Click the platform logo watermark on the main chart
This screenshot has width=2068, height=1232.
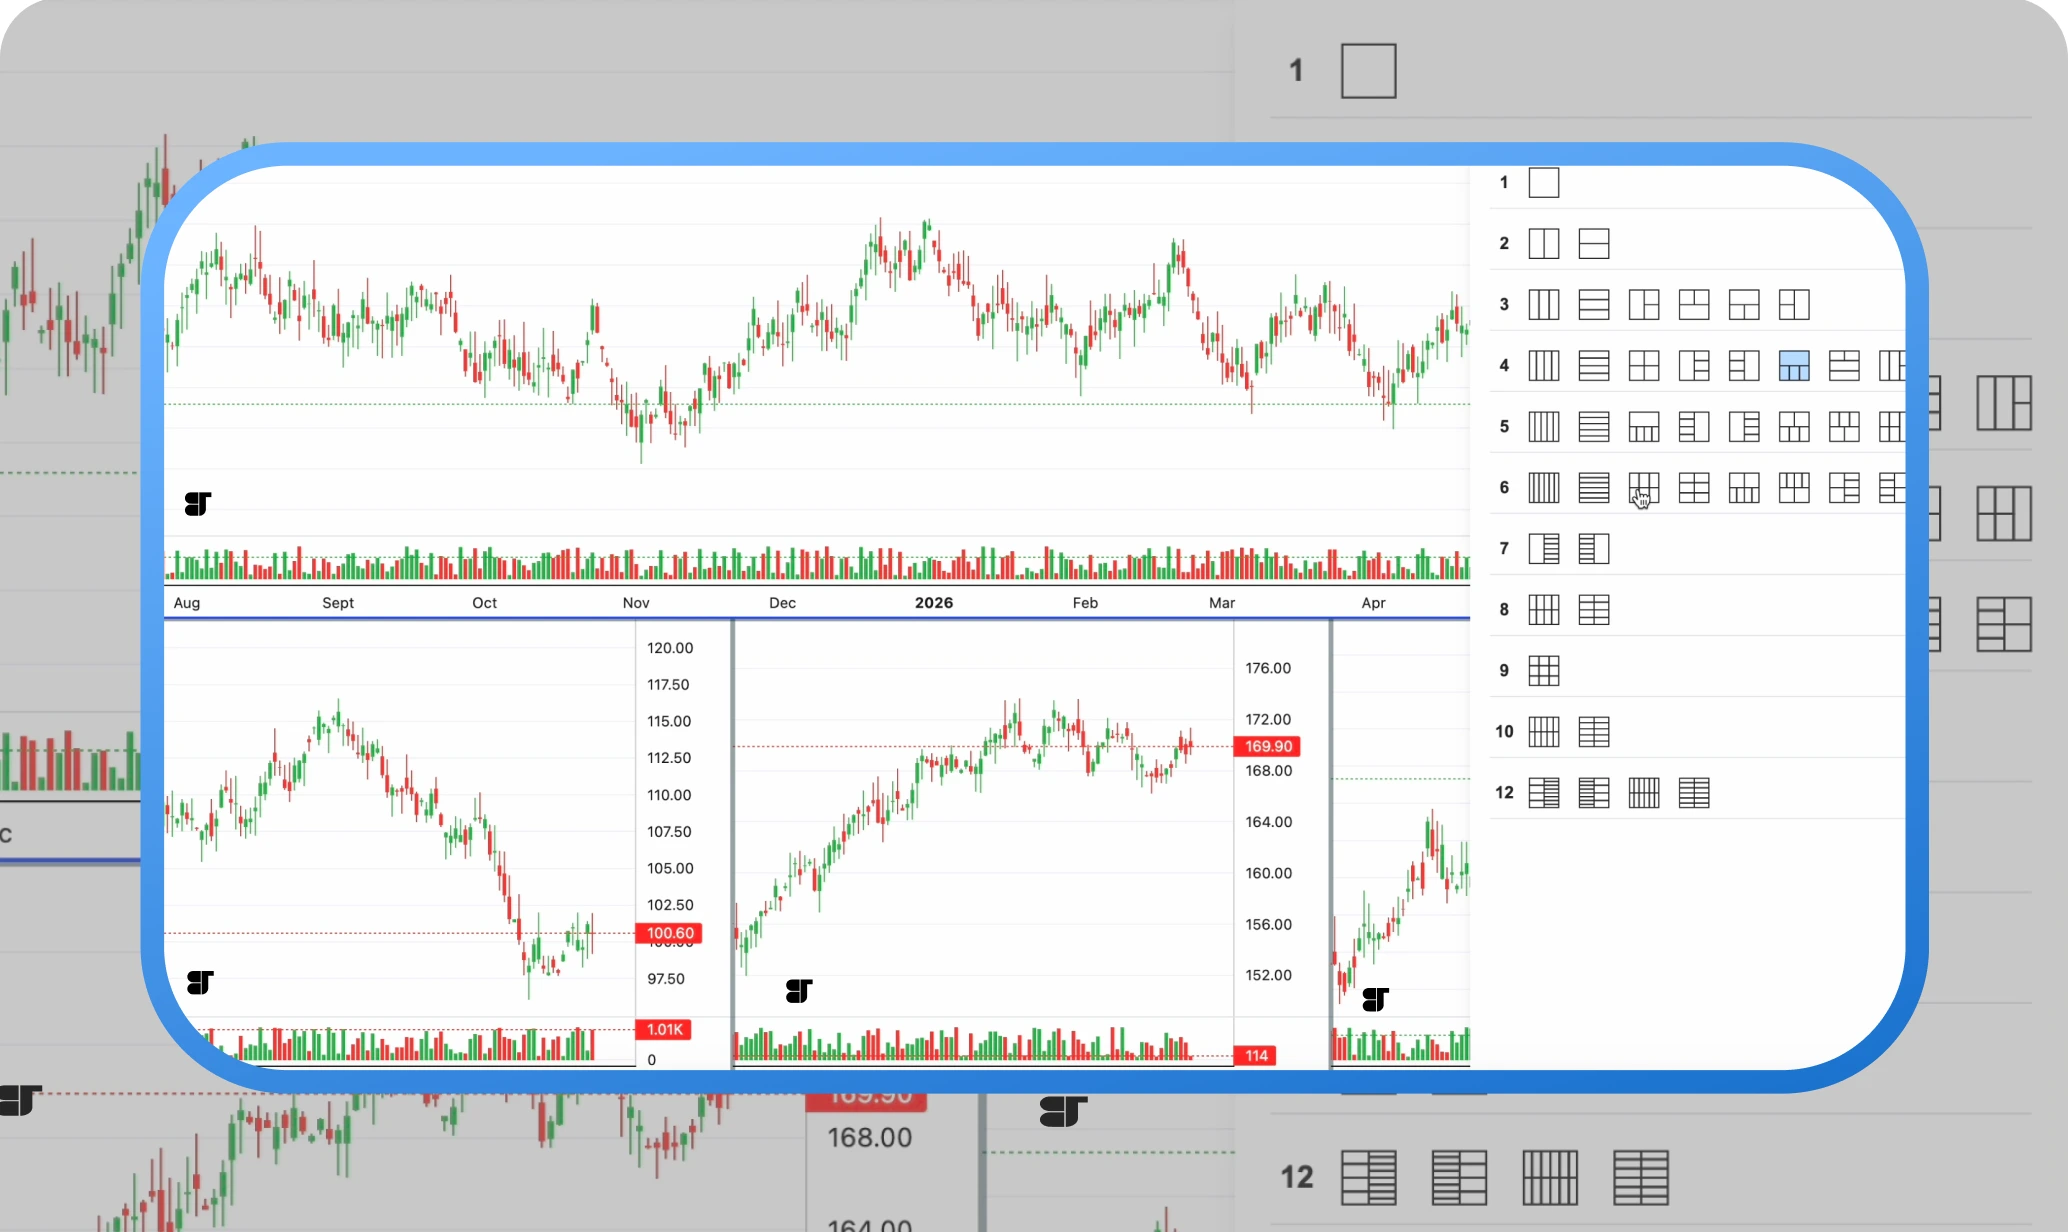click(197, 504)
